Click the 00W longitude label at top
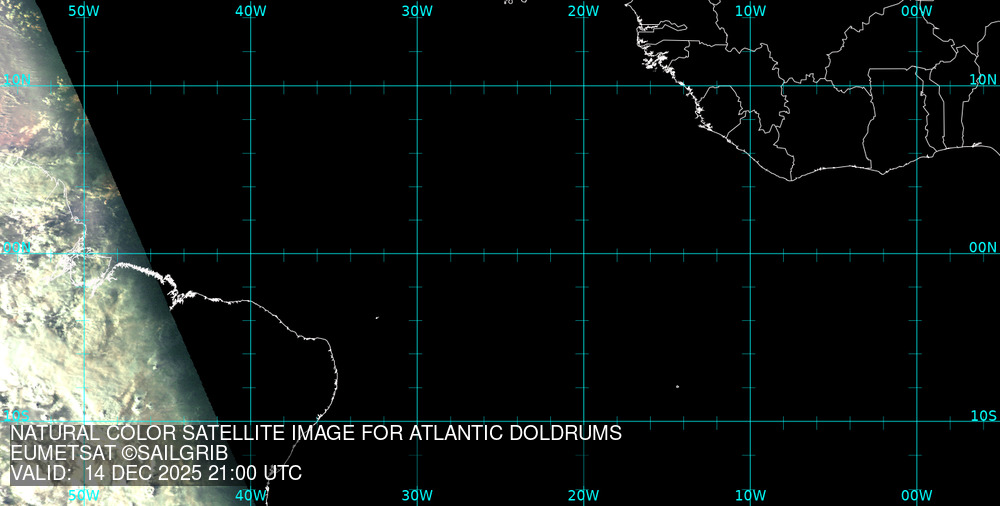Viewport: 1000px width, 506px height. pyautogui.click(x=916, y=10)
